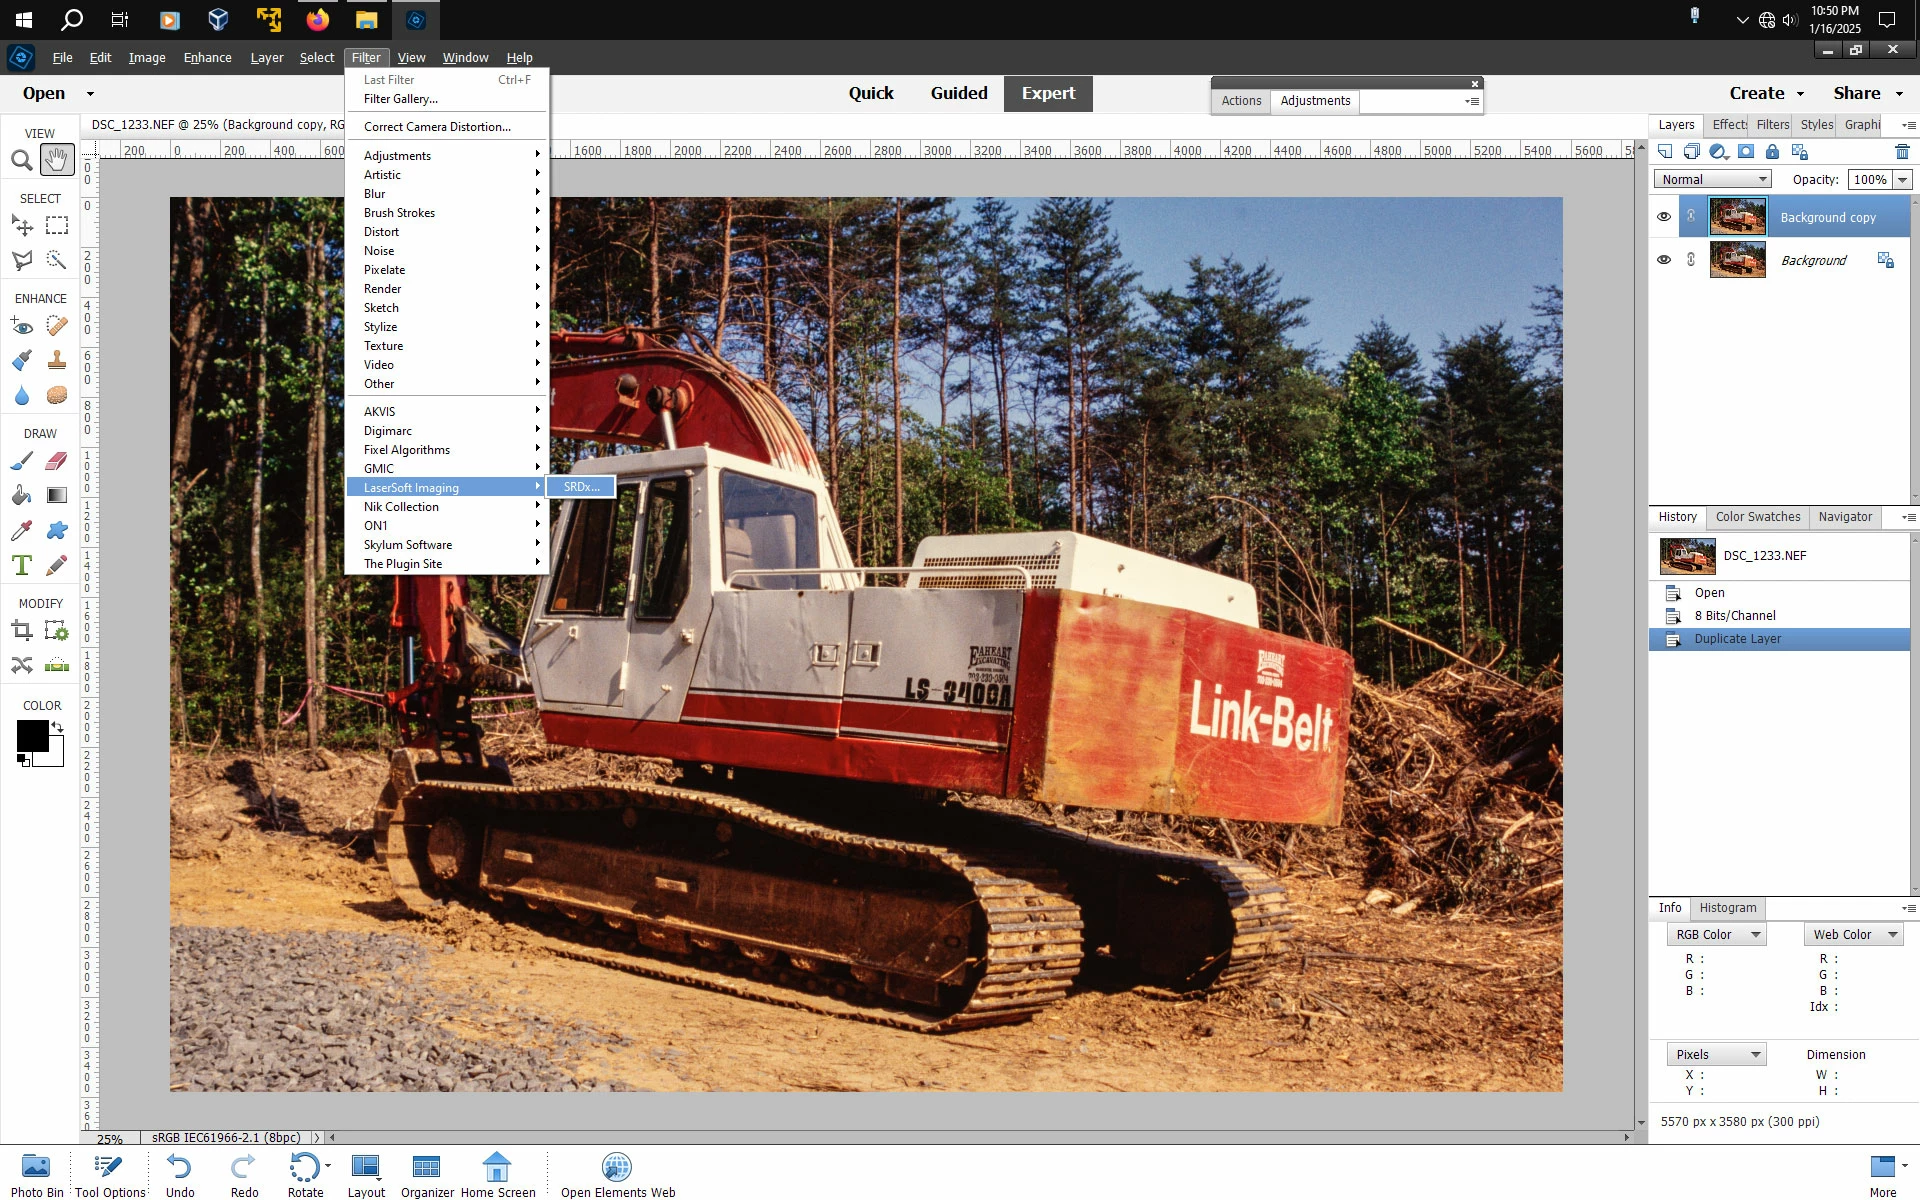Image resolution: width=1920 pixels, height=1200 pixels.
Task: Open the RGB Color info dropdown
Action: (1716, 934)
